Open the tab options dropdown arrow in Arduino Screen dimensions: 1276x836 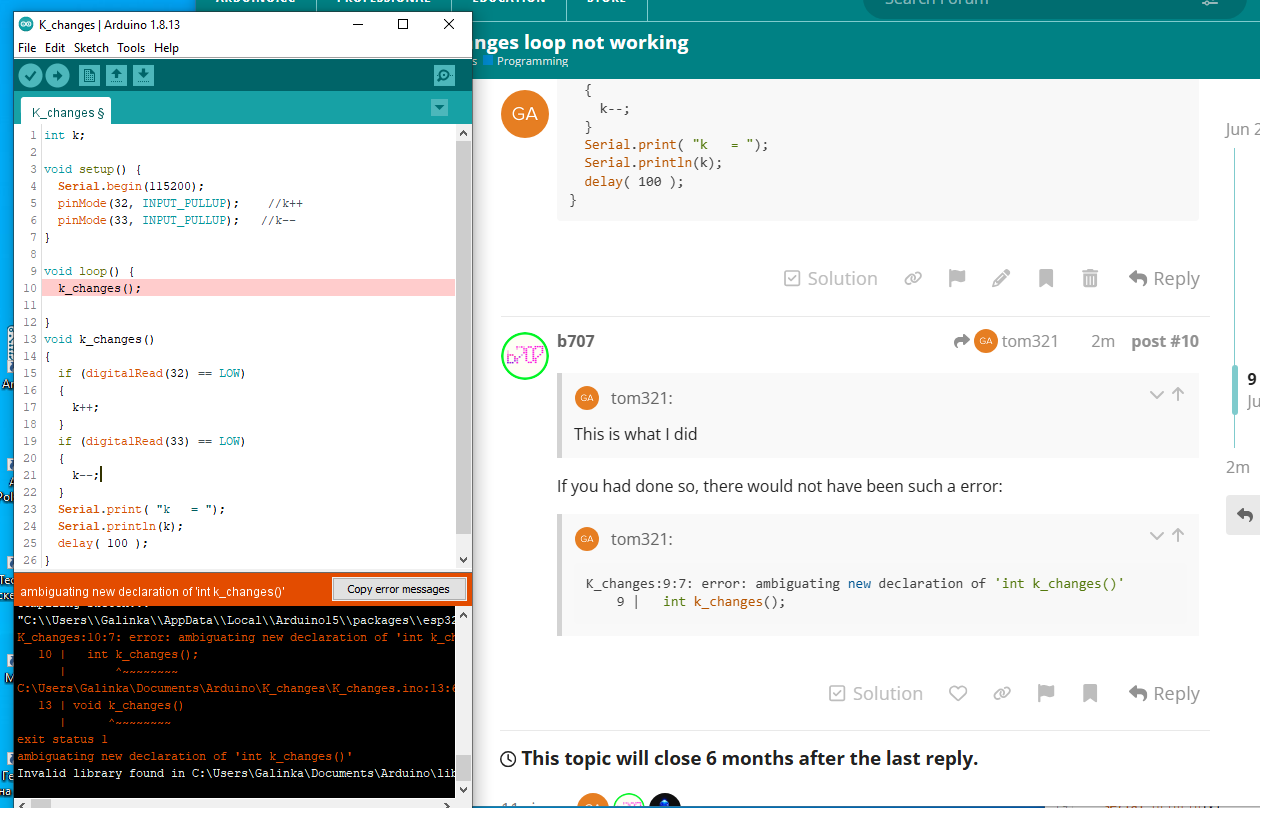438,107
